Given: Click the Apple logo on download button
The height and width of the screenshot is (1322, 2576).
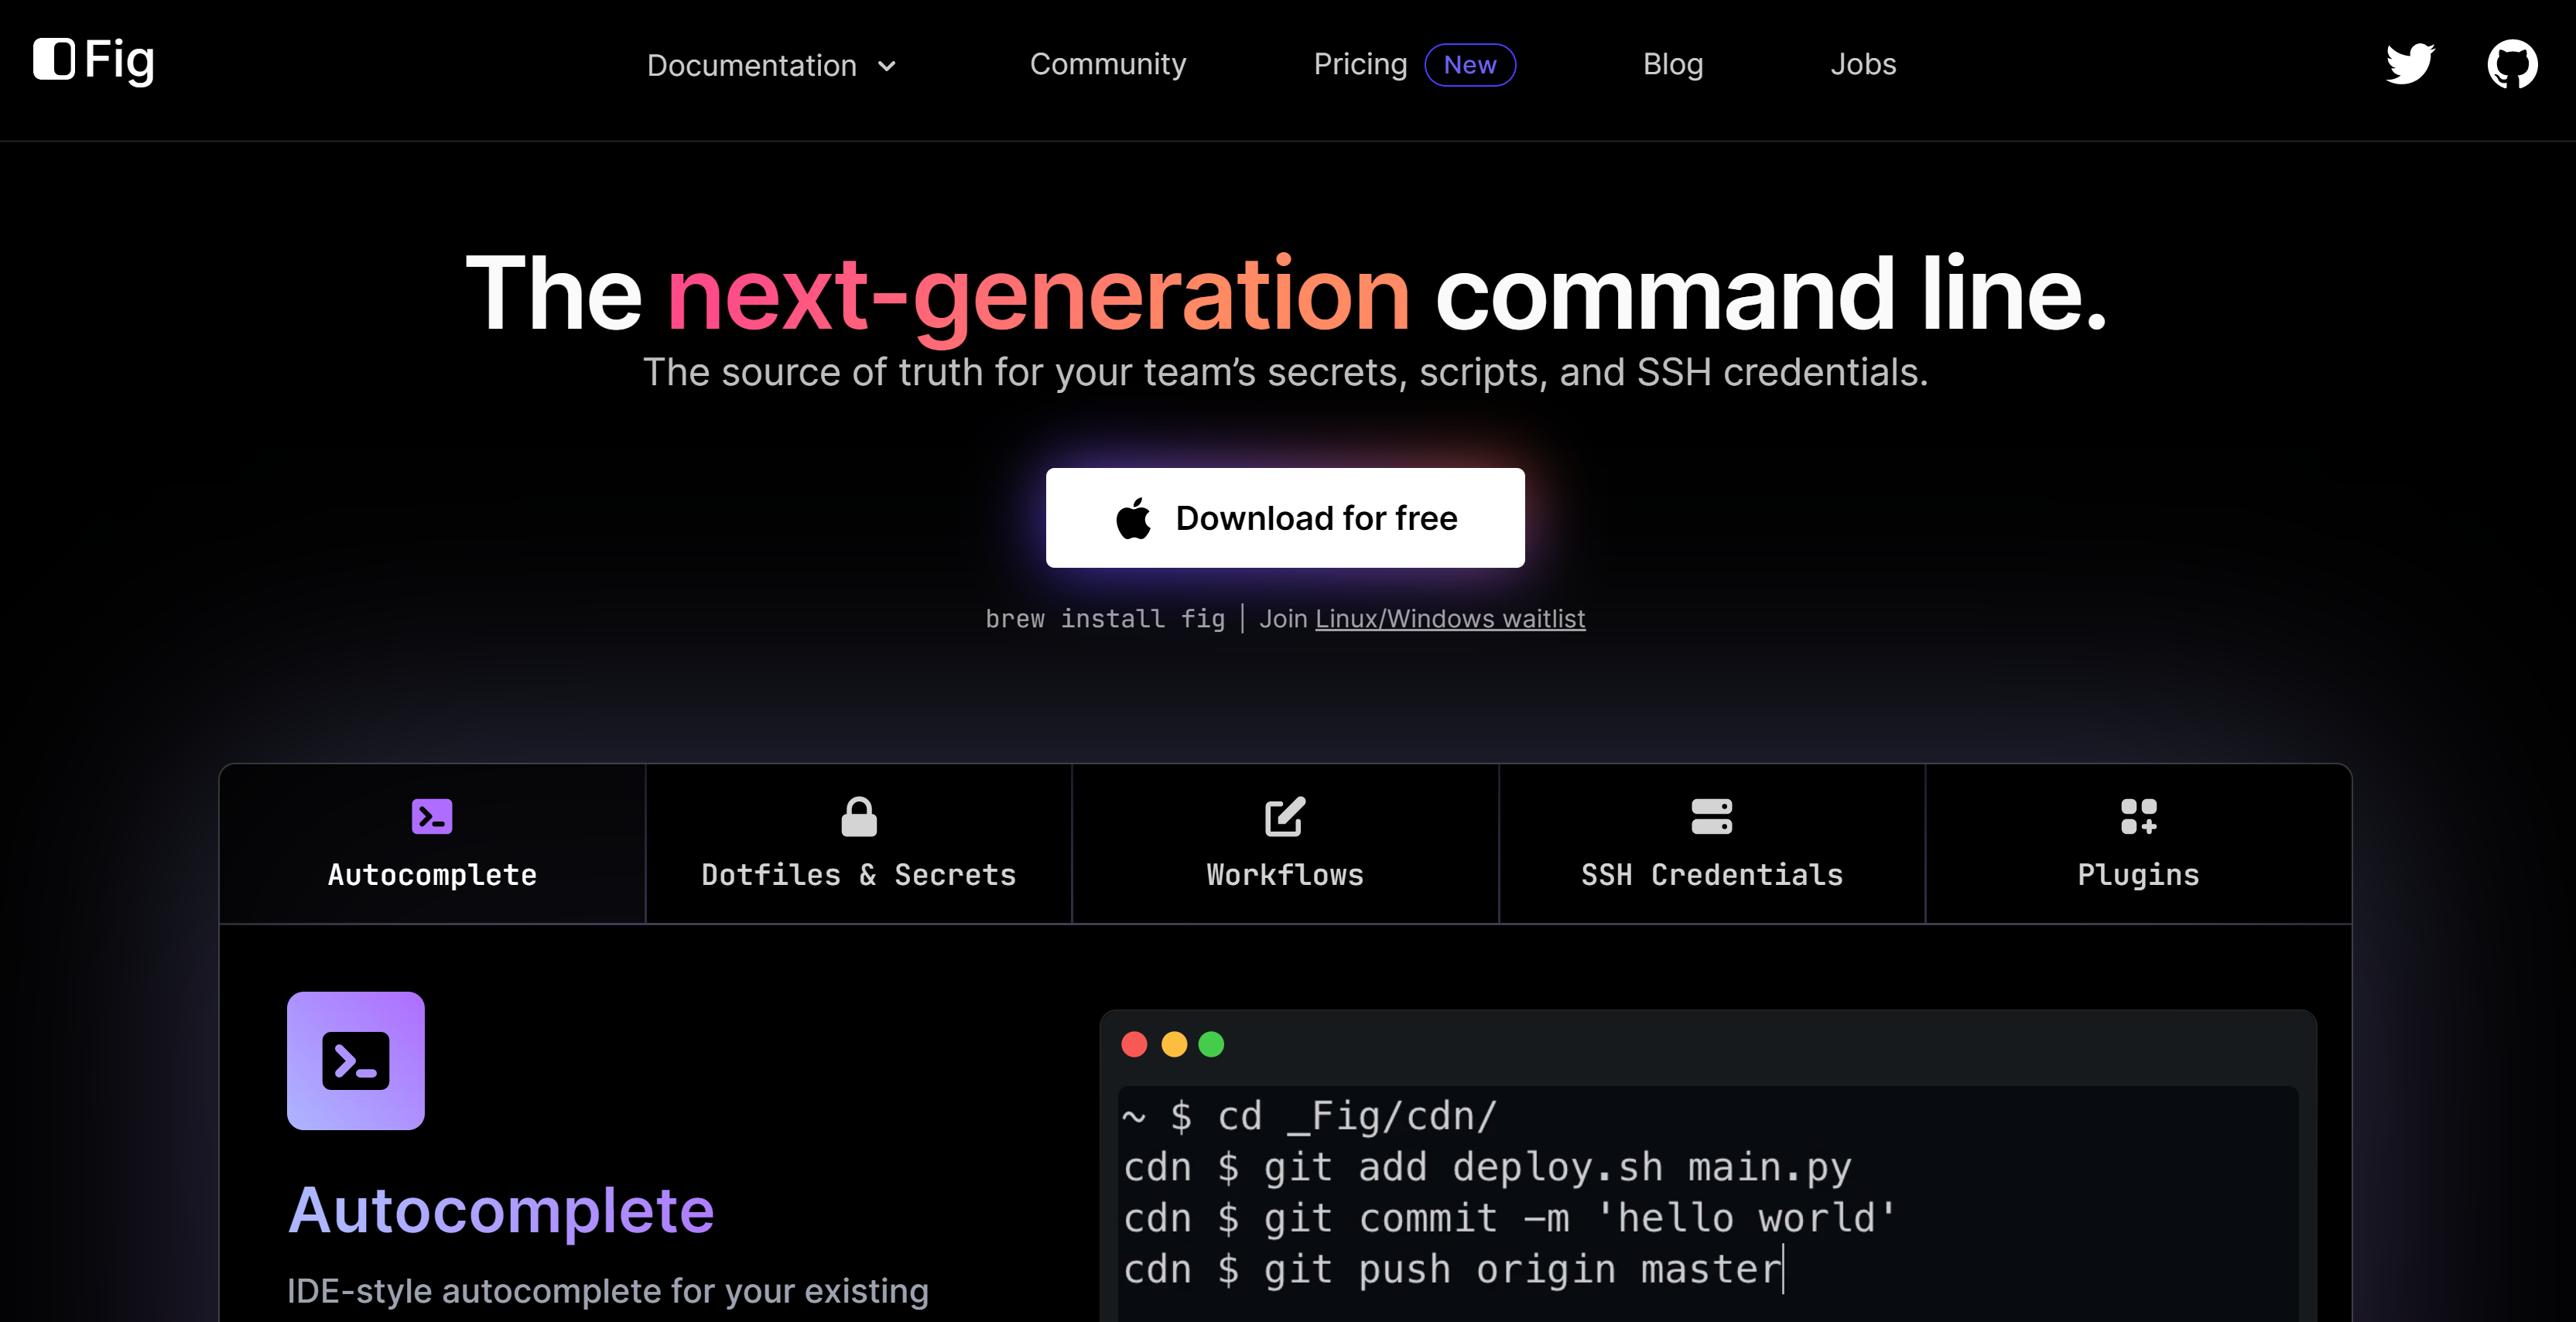Looking at the screenshot, I should (x=1134, y=518).
